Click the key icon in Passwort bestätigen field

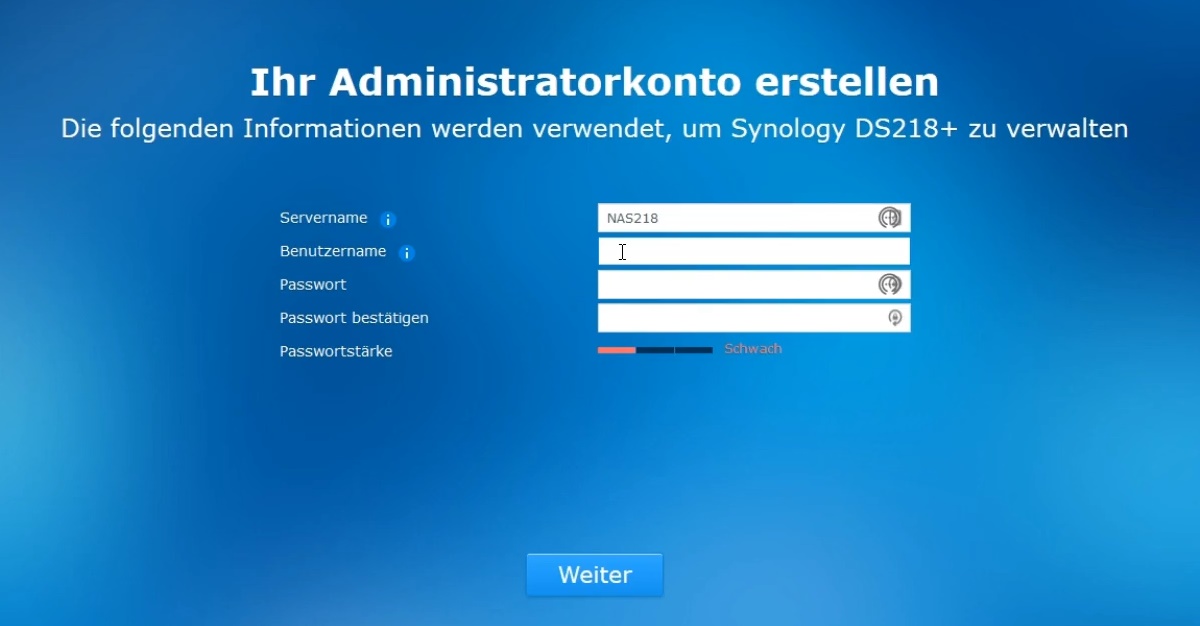(895, 318)
